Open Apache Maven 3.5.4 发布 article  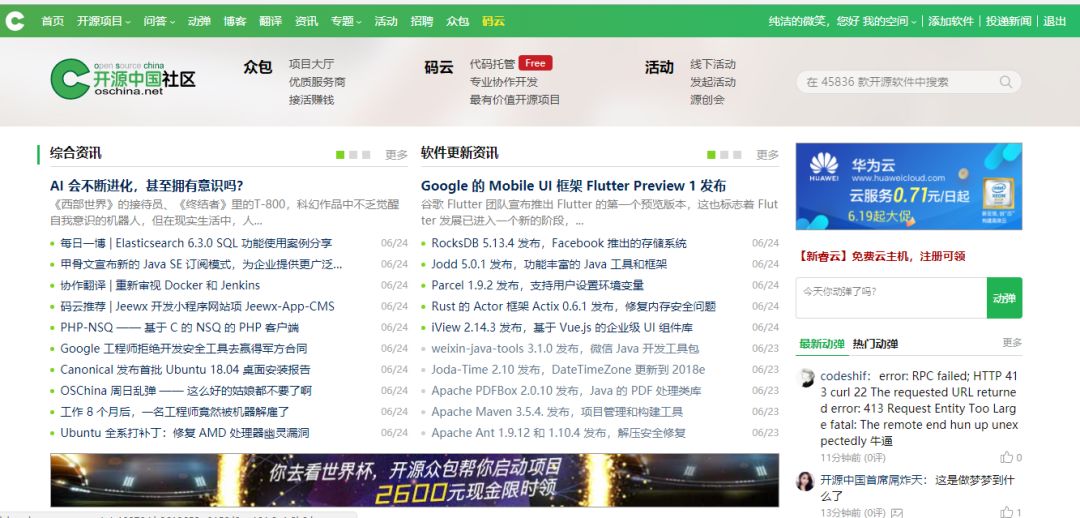557,412
